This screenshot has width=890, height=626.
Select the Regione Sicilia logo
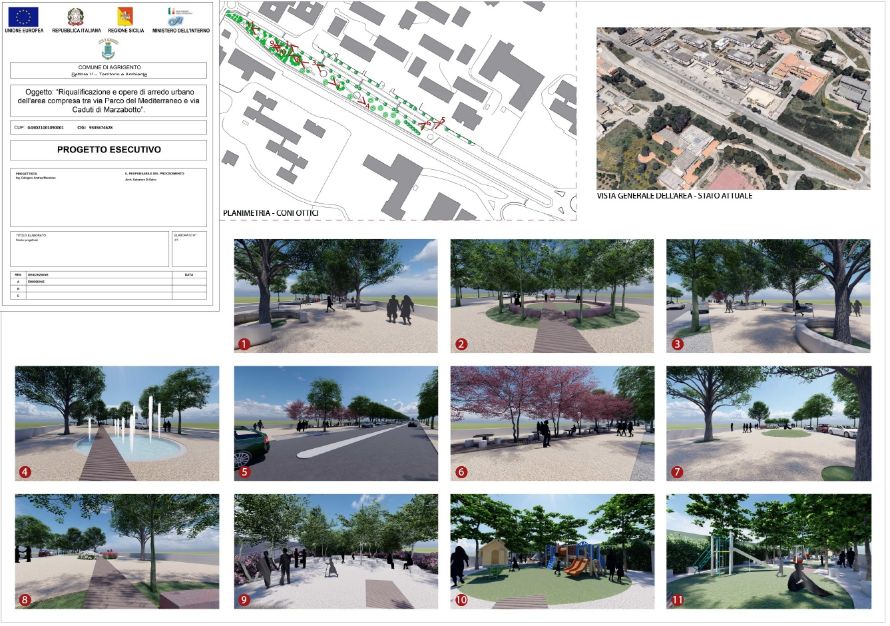click(x=126, y=17)
